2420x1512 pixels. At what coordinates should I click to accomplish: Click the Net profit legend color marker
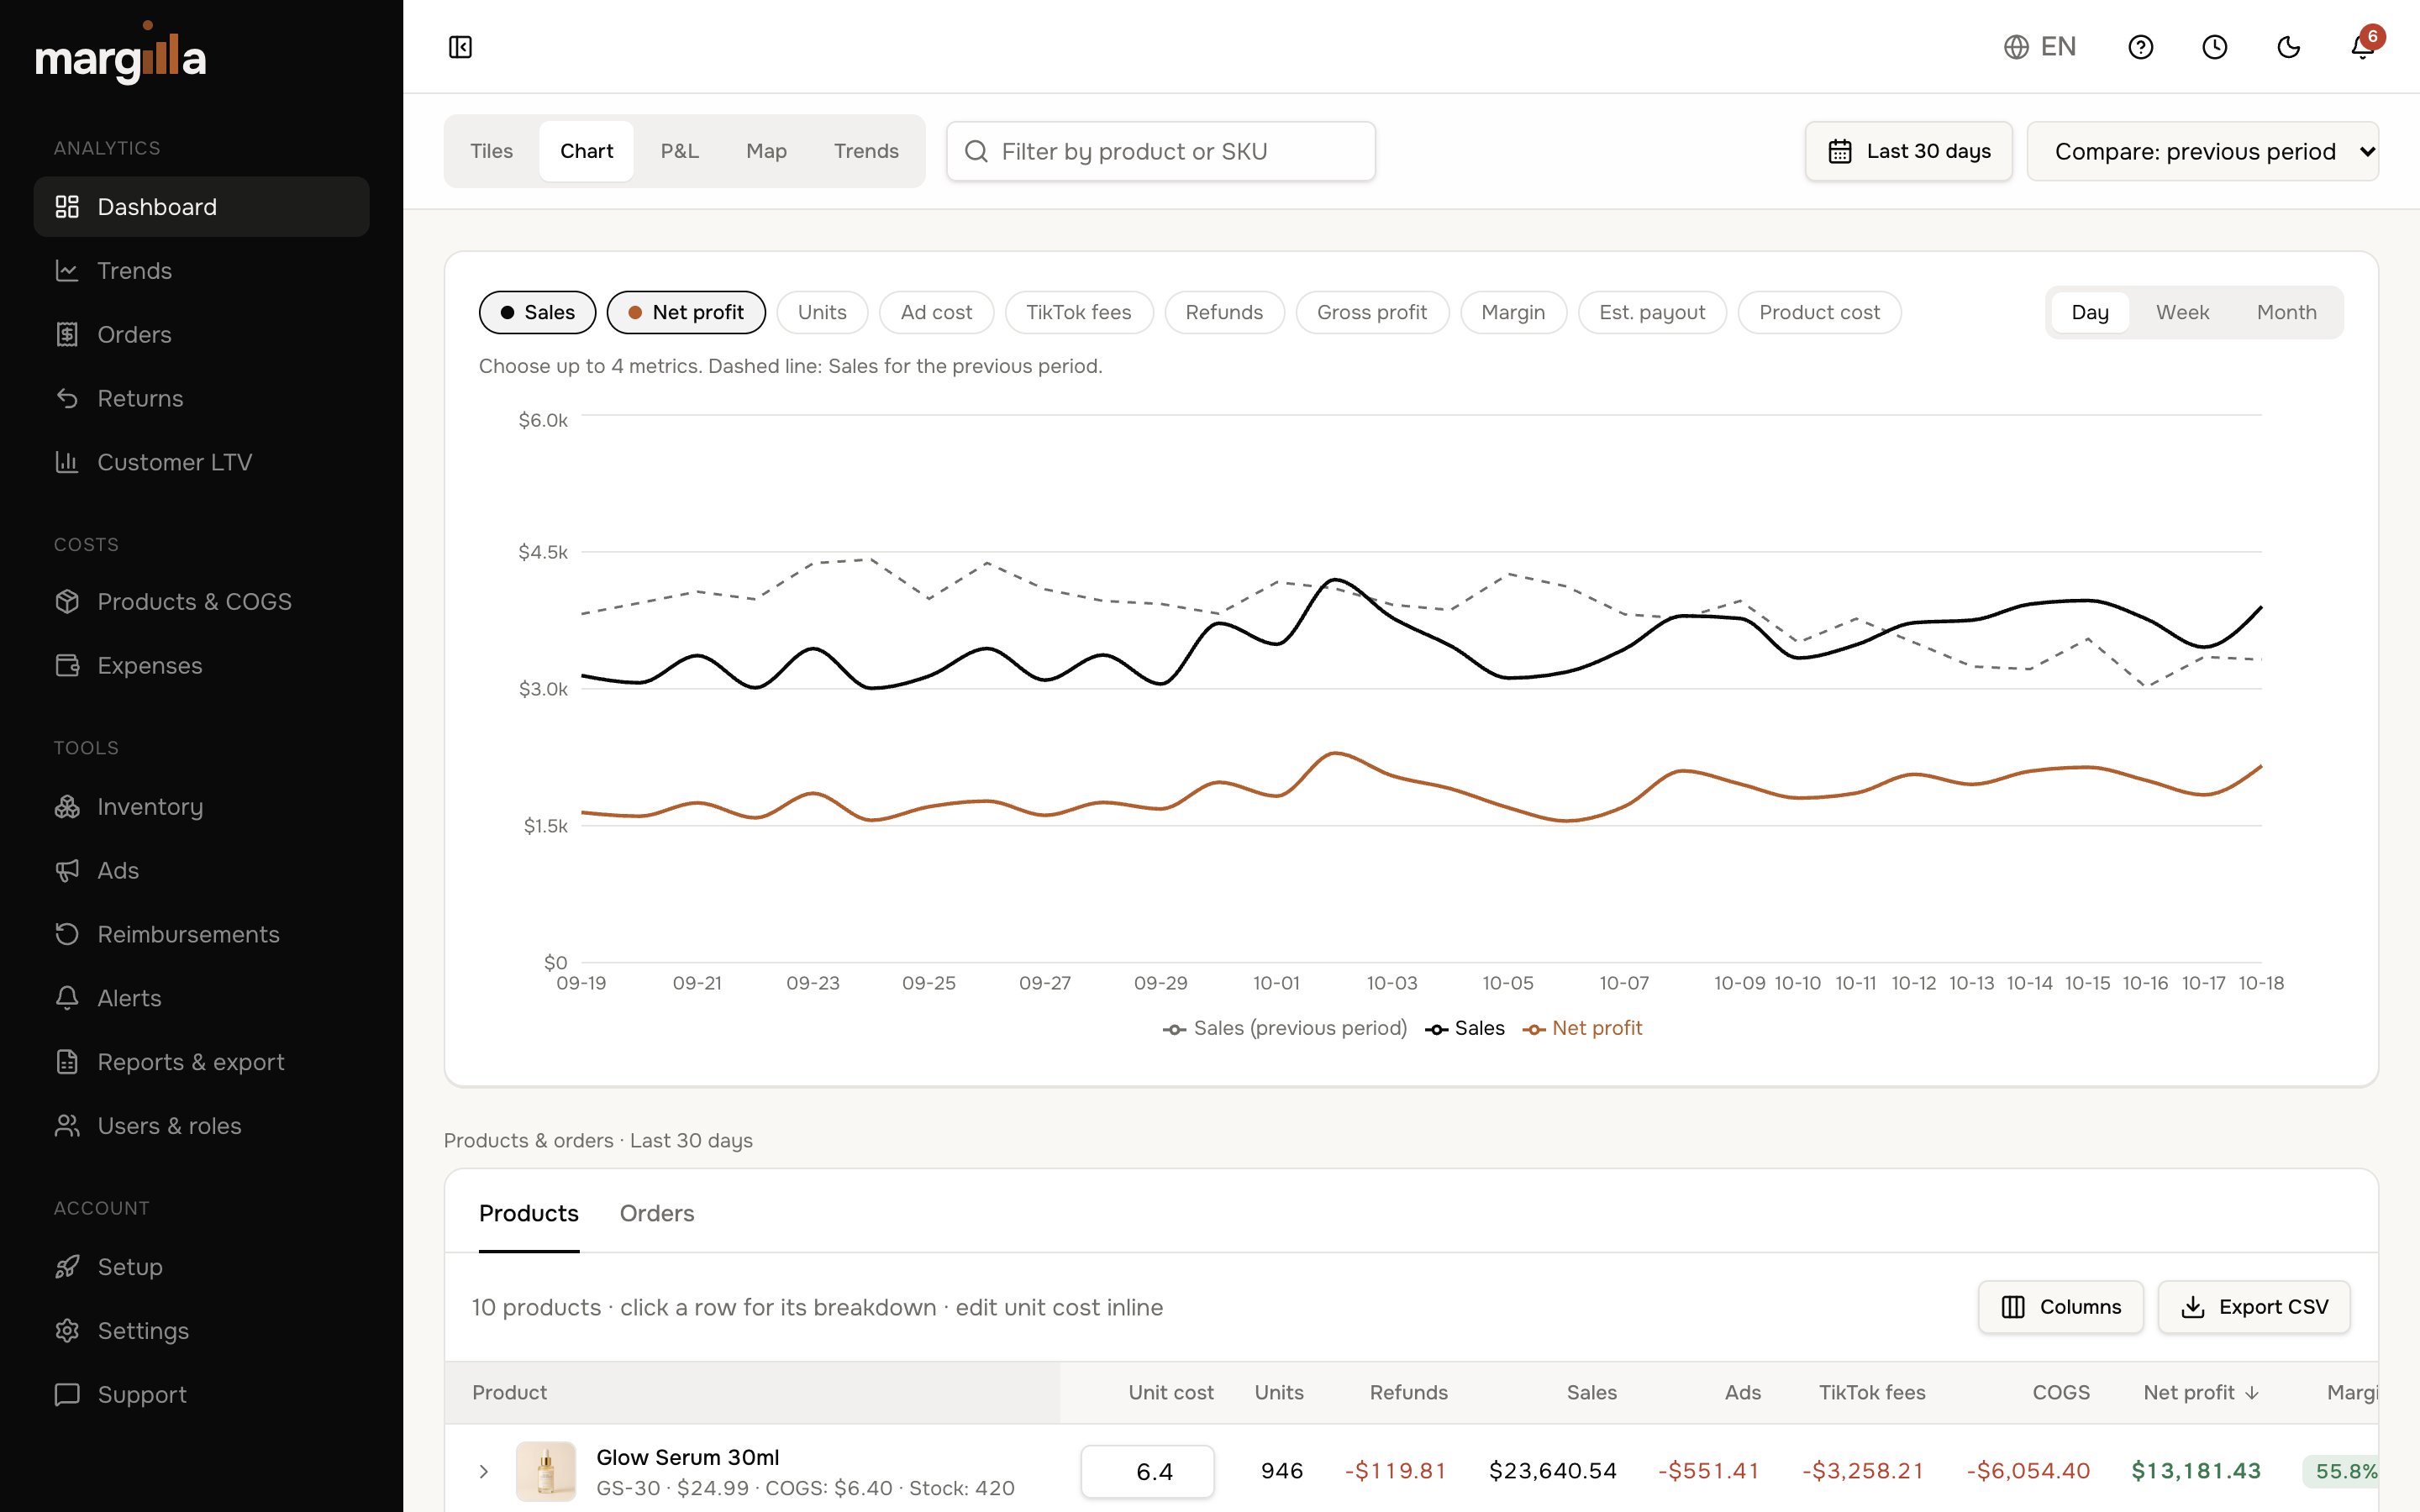point(1534,1029)
